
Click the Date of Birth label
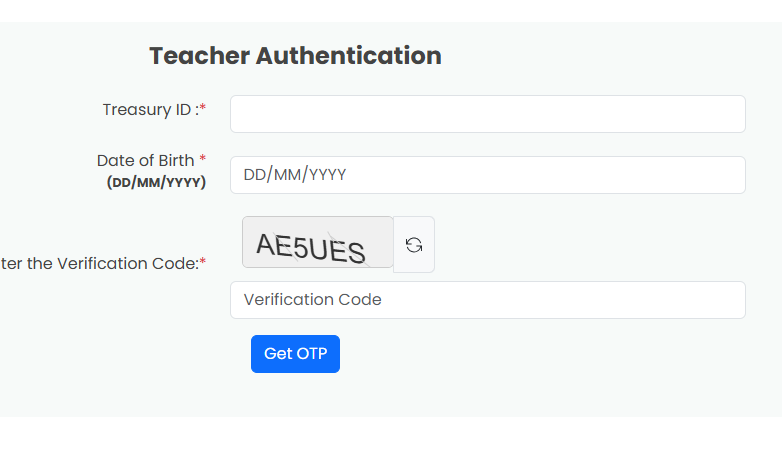[145, 161]
